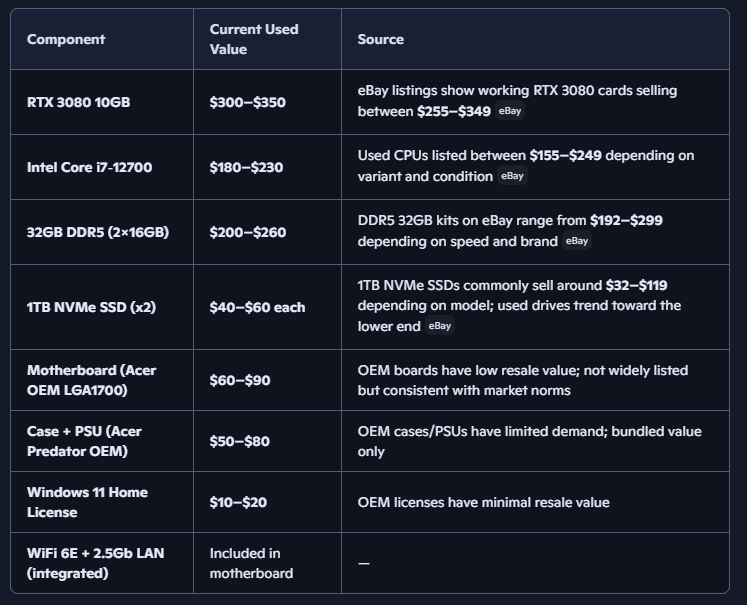
Task: Click the bold $255–$349 price range
Action: click(454, 111)
